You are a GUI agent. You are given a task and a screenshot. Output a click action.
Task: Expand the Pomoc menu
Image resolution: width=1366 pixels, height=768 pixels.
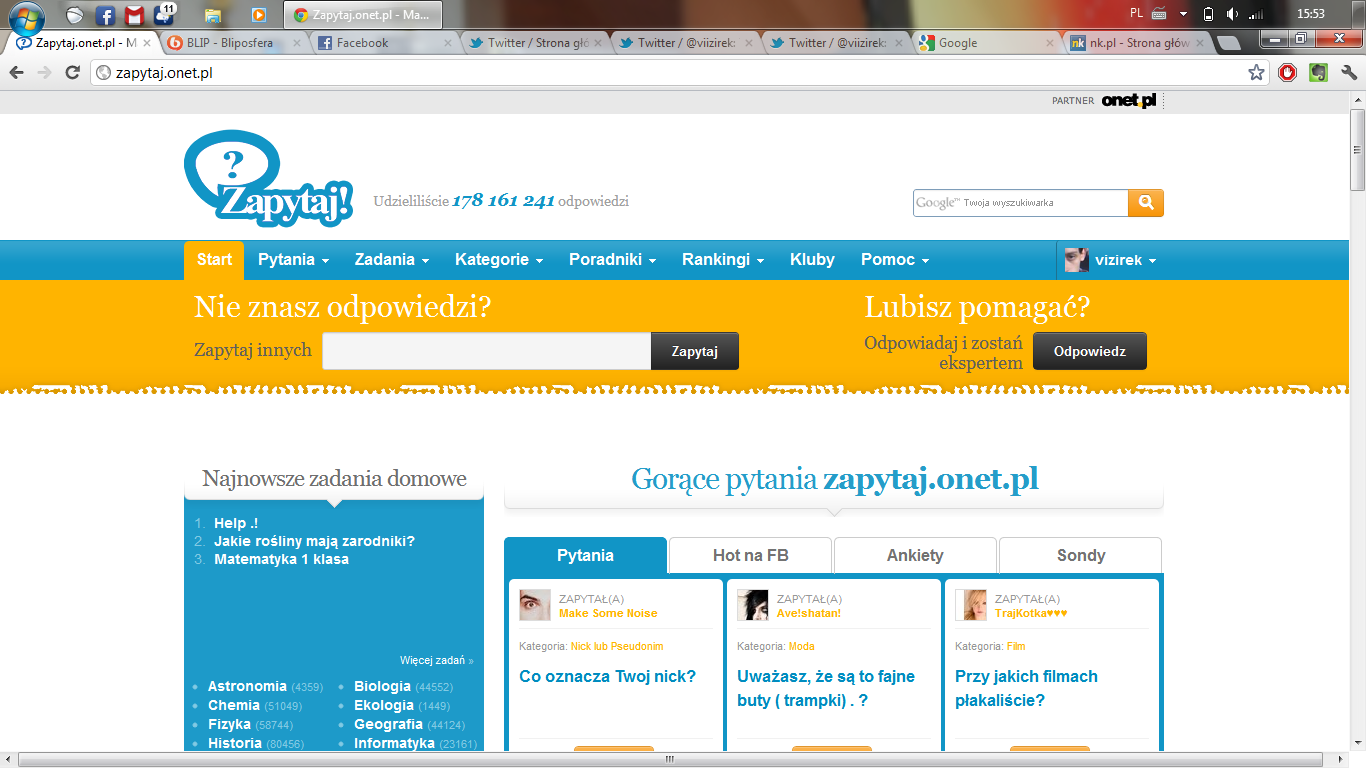click(895, 260)
